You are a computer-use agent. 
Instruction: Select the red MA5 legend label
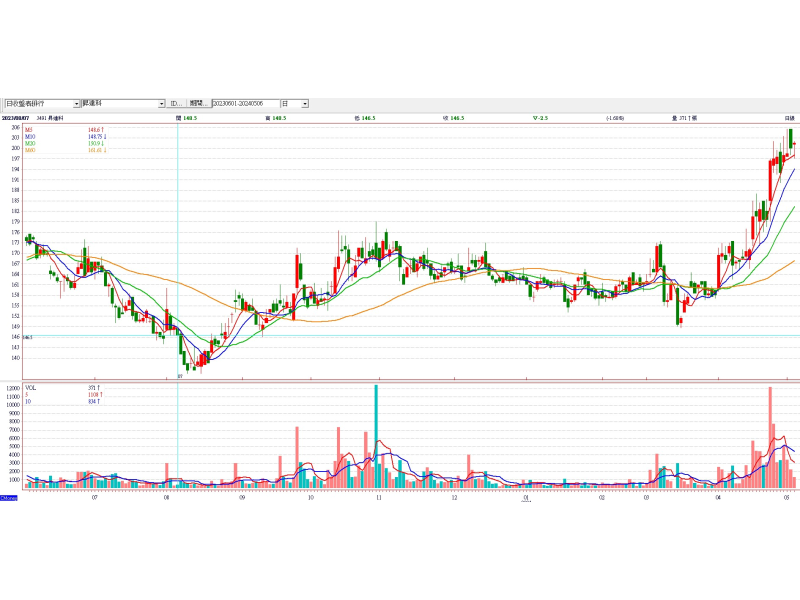29,130
